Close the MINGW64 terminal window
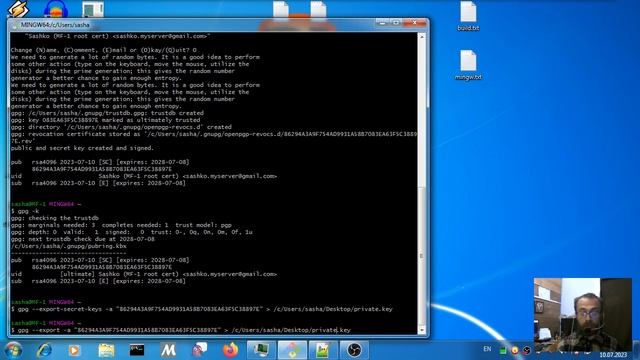 coord(415,23)
